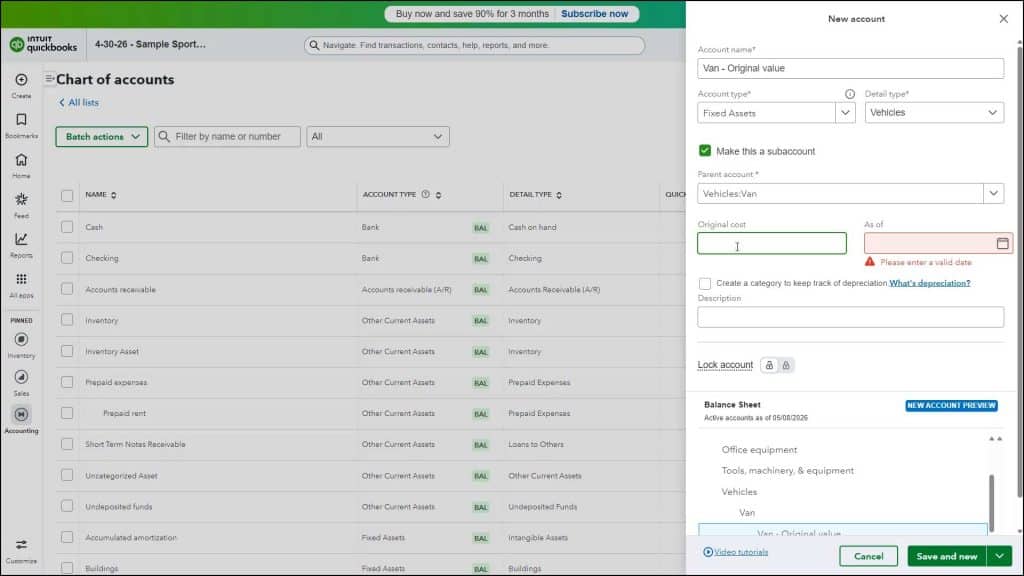Screen dimensions: 1024x576
Task: Click the account type info icon
Action: (x=850, y=94)
